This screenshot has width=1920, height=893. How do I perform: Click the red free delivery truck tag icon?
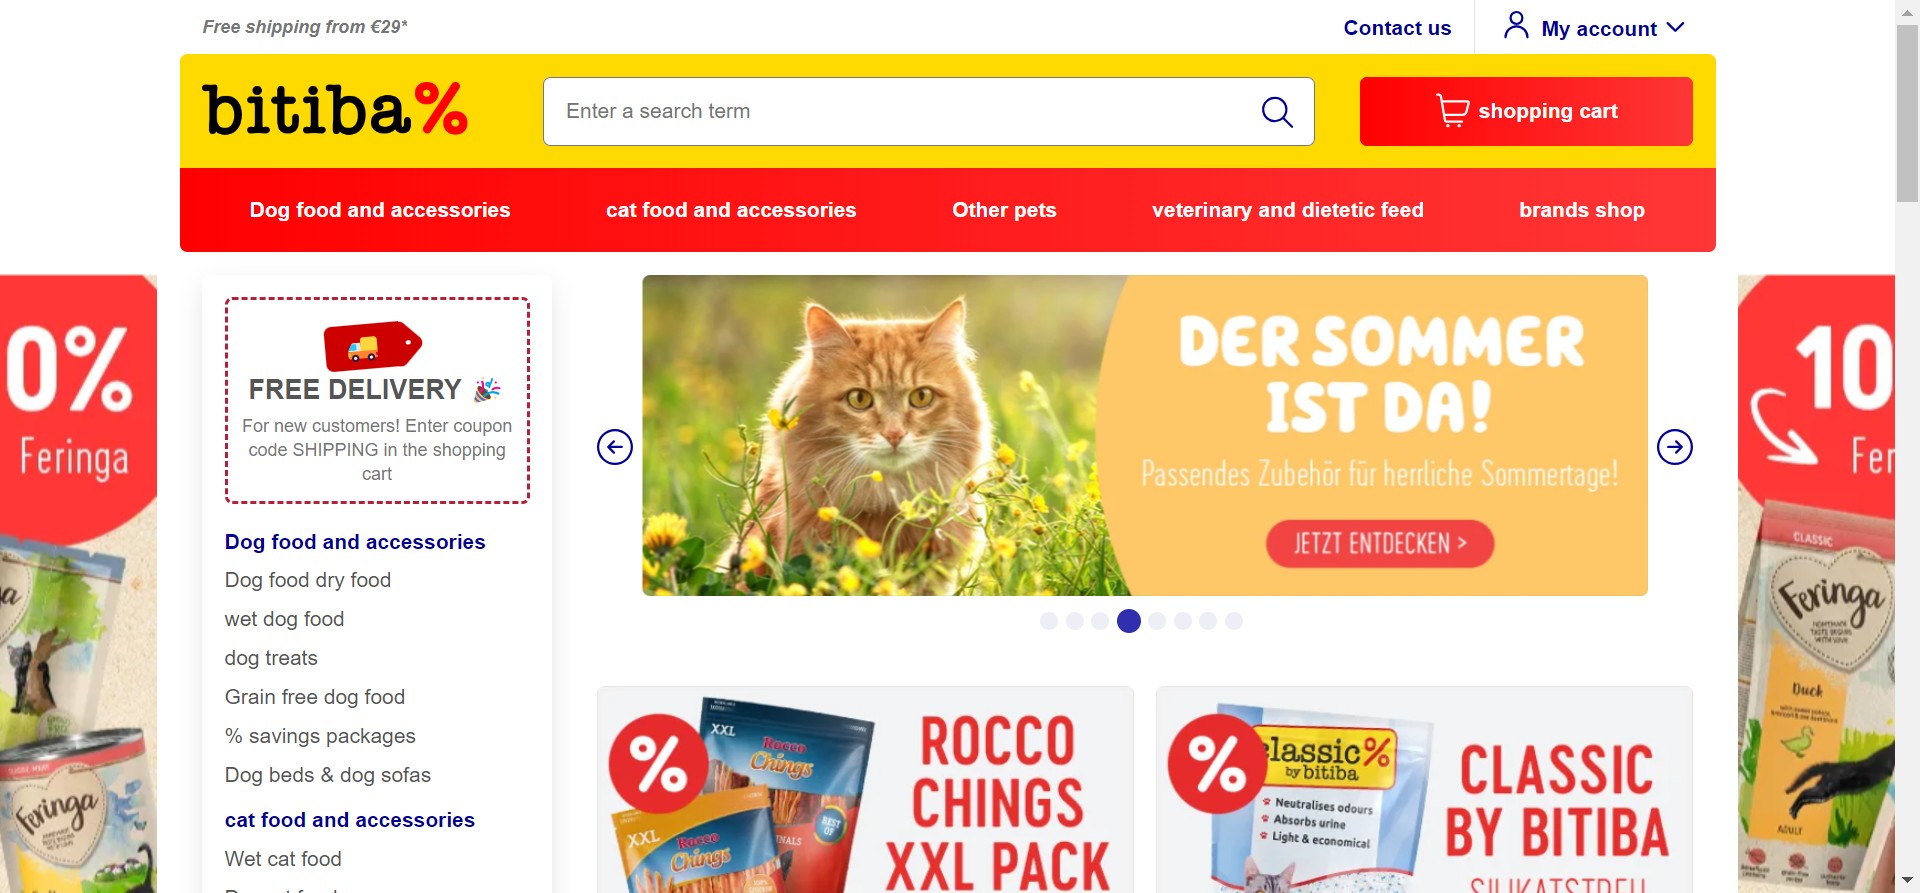point(373,346)
